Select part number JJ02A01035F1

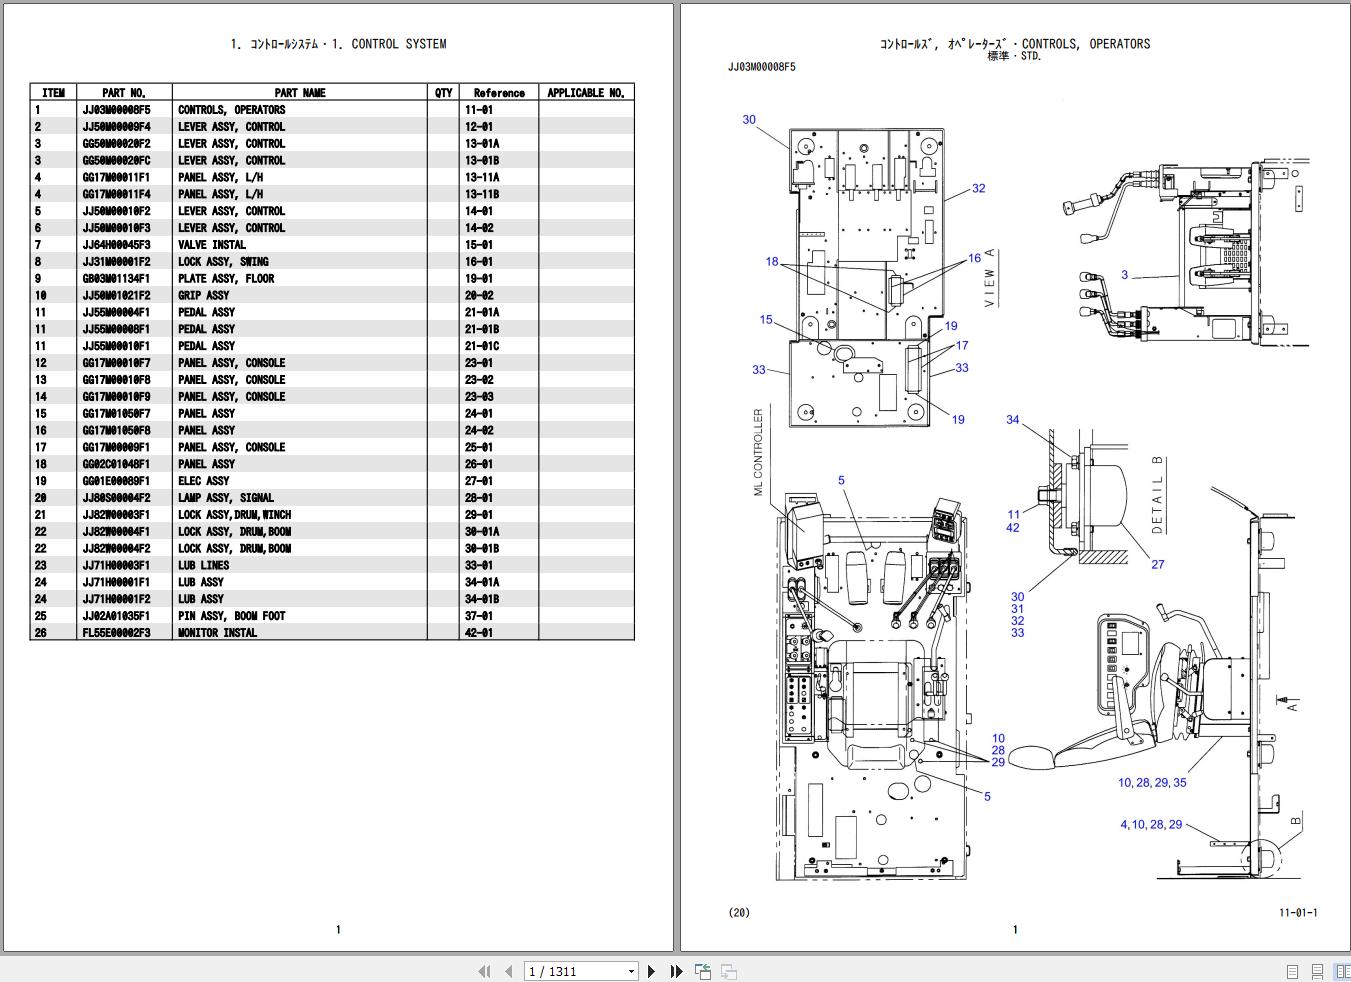116,616
